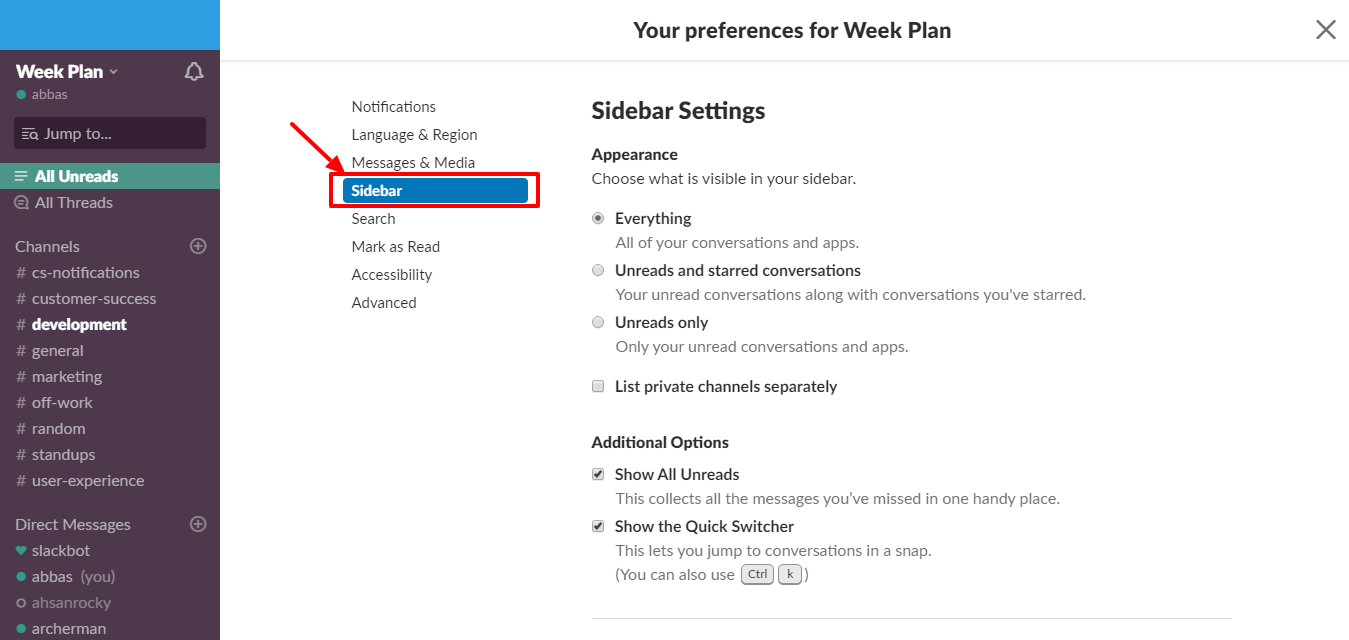Click the hash icon before development channel

click(22, 324)
